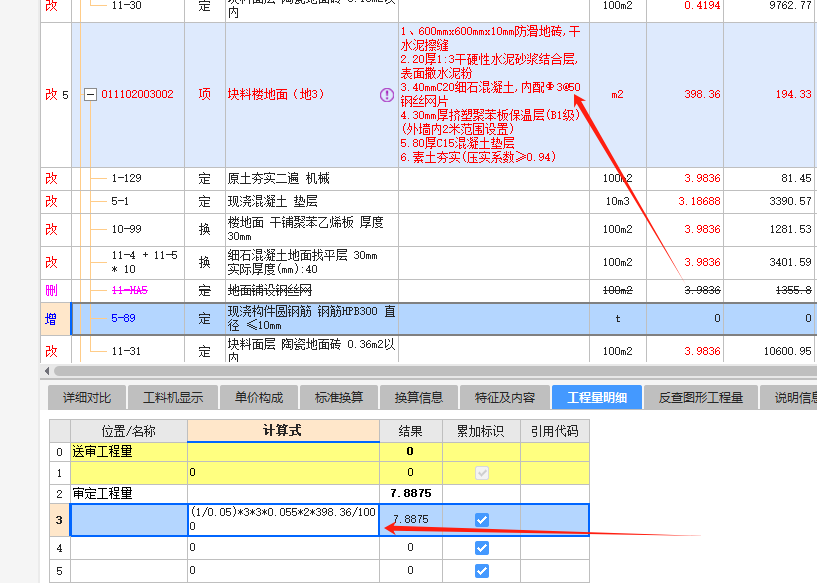This screenshot has height=583, width=817.
Task: Click the purple warning icon beside 块料楼地面（地3）
Action: 387,95
